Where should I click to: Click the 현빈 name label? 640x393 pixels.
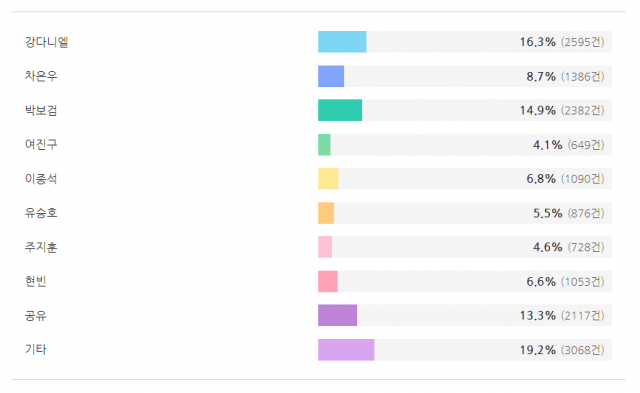[36, 281]
